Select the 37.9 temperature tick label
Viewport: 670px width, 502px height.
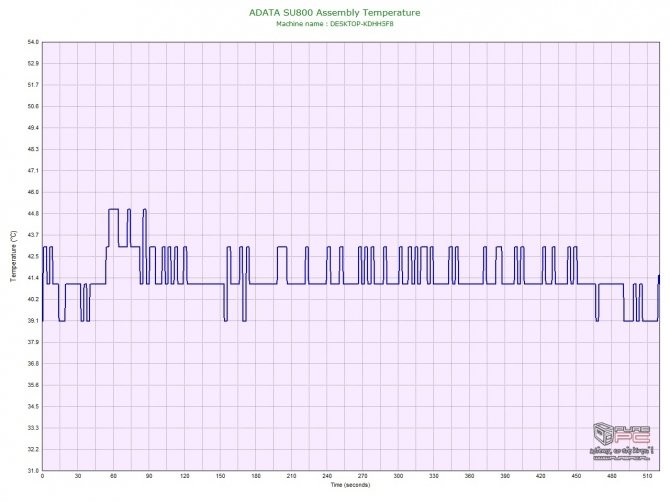(33, 342)
